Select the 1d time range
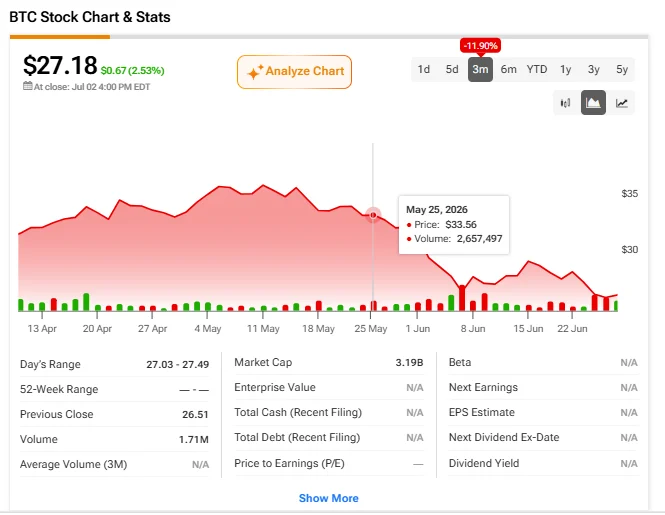Viewport: 665px width, 515px height. point(424,69)
